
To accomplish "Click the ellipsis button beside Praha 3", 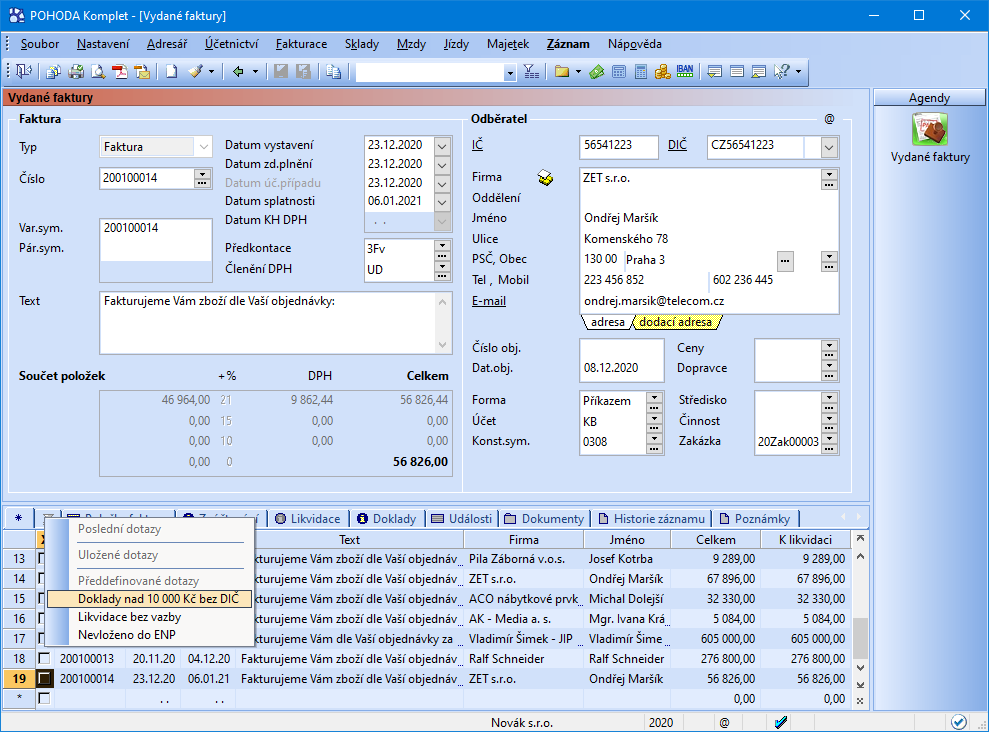I will [785, 260].
